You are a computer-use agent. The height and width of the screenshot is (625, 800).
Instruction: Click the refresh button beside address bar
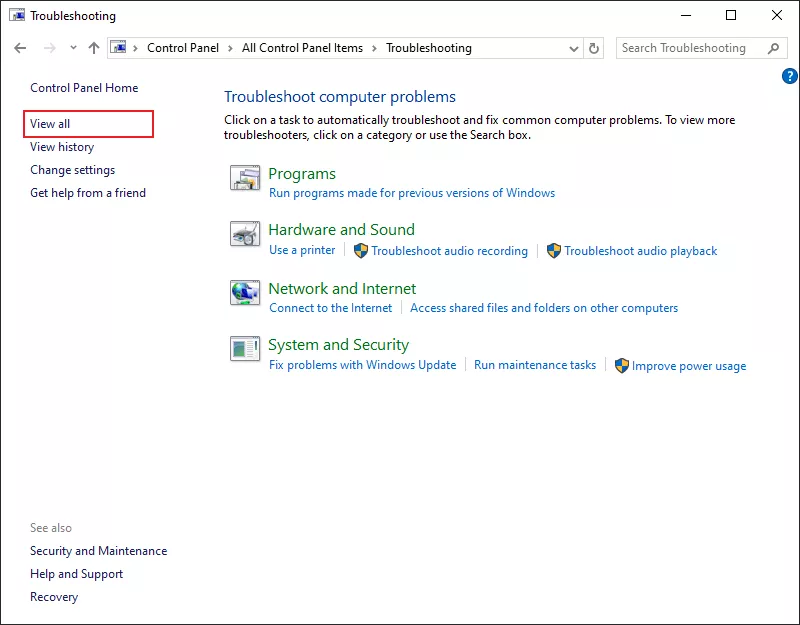tap(594, 48)
